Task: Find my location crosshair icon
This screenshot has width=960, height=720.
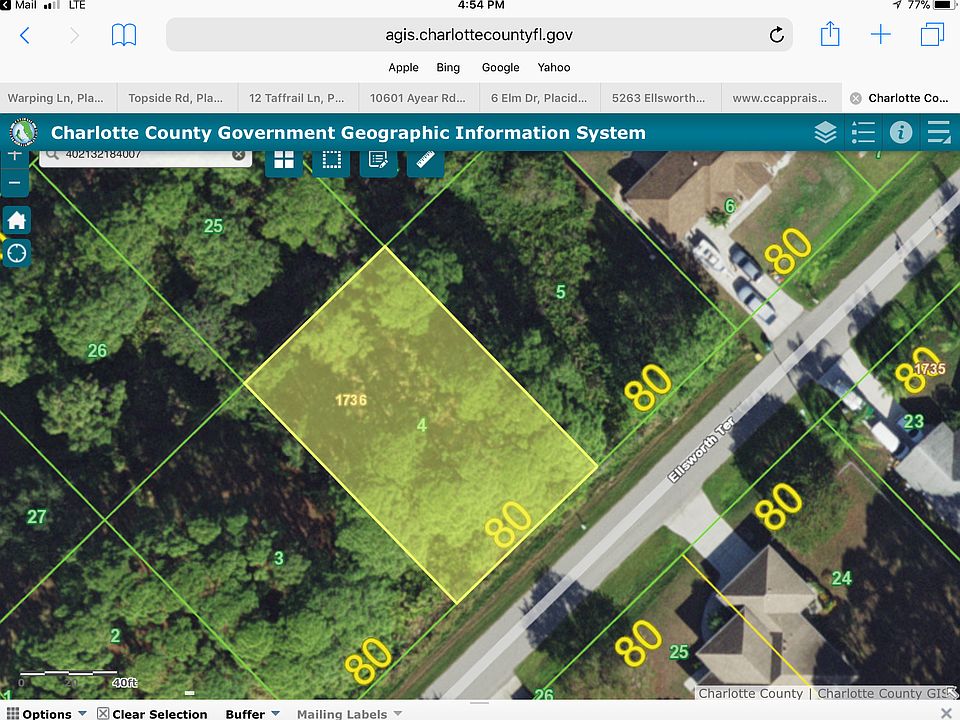Action: (17, 252)
